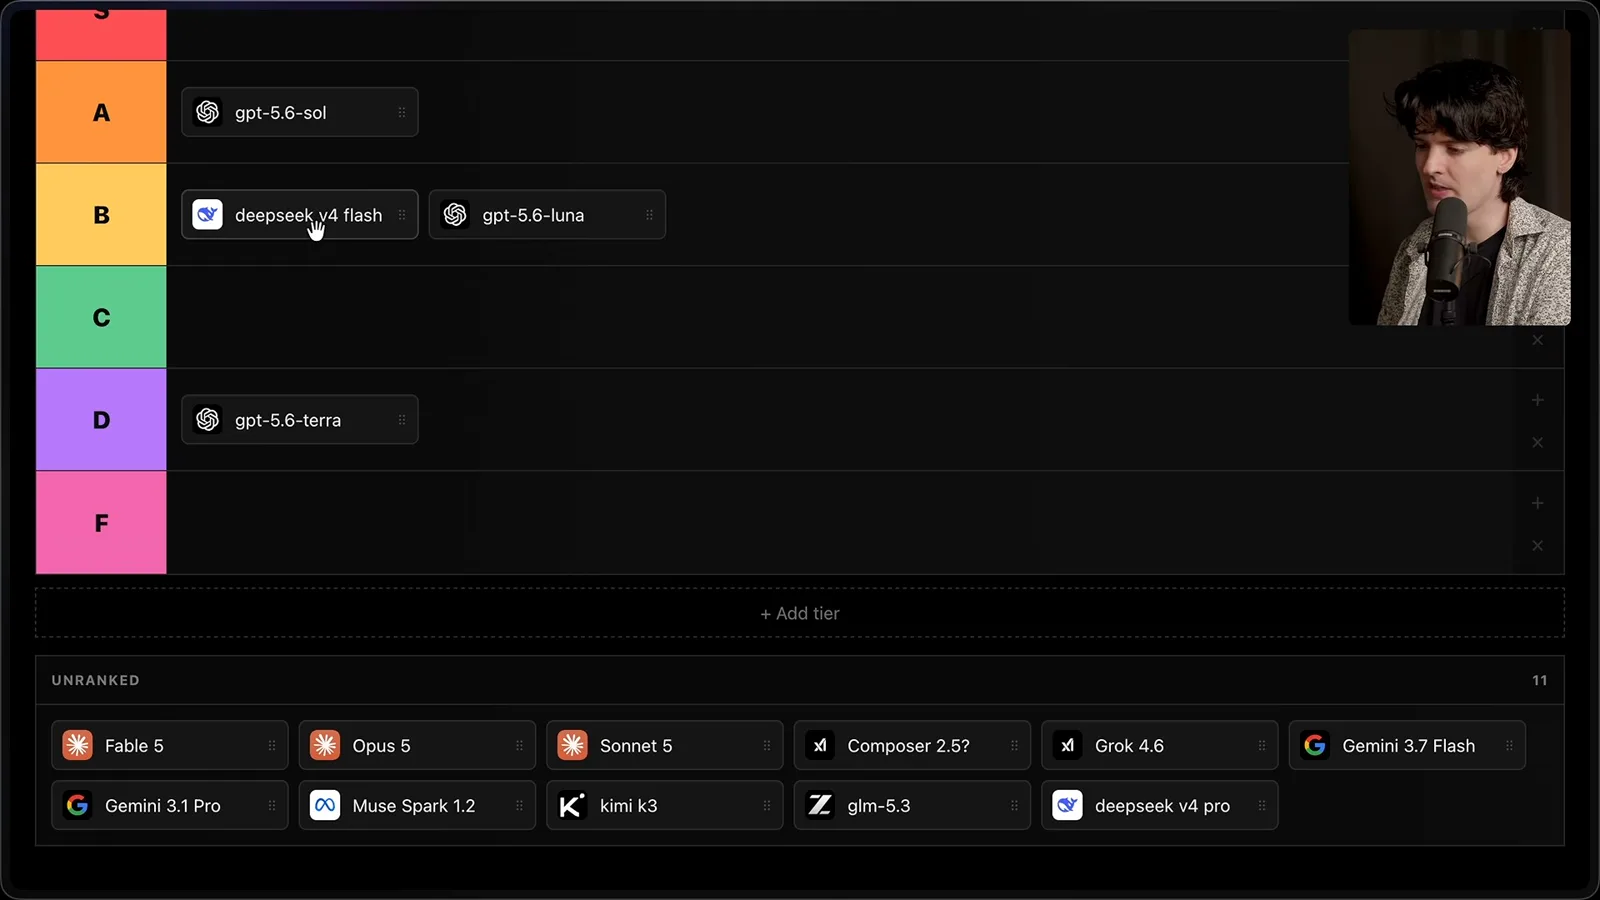
Task: Click the unranked count 11
Action: click(1539, 680)
